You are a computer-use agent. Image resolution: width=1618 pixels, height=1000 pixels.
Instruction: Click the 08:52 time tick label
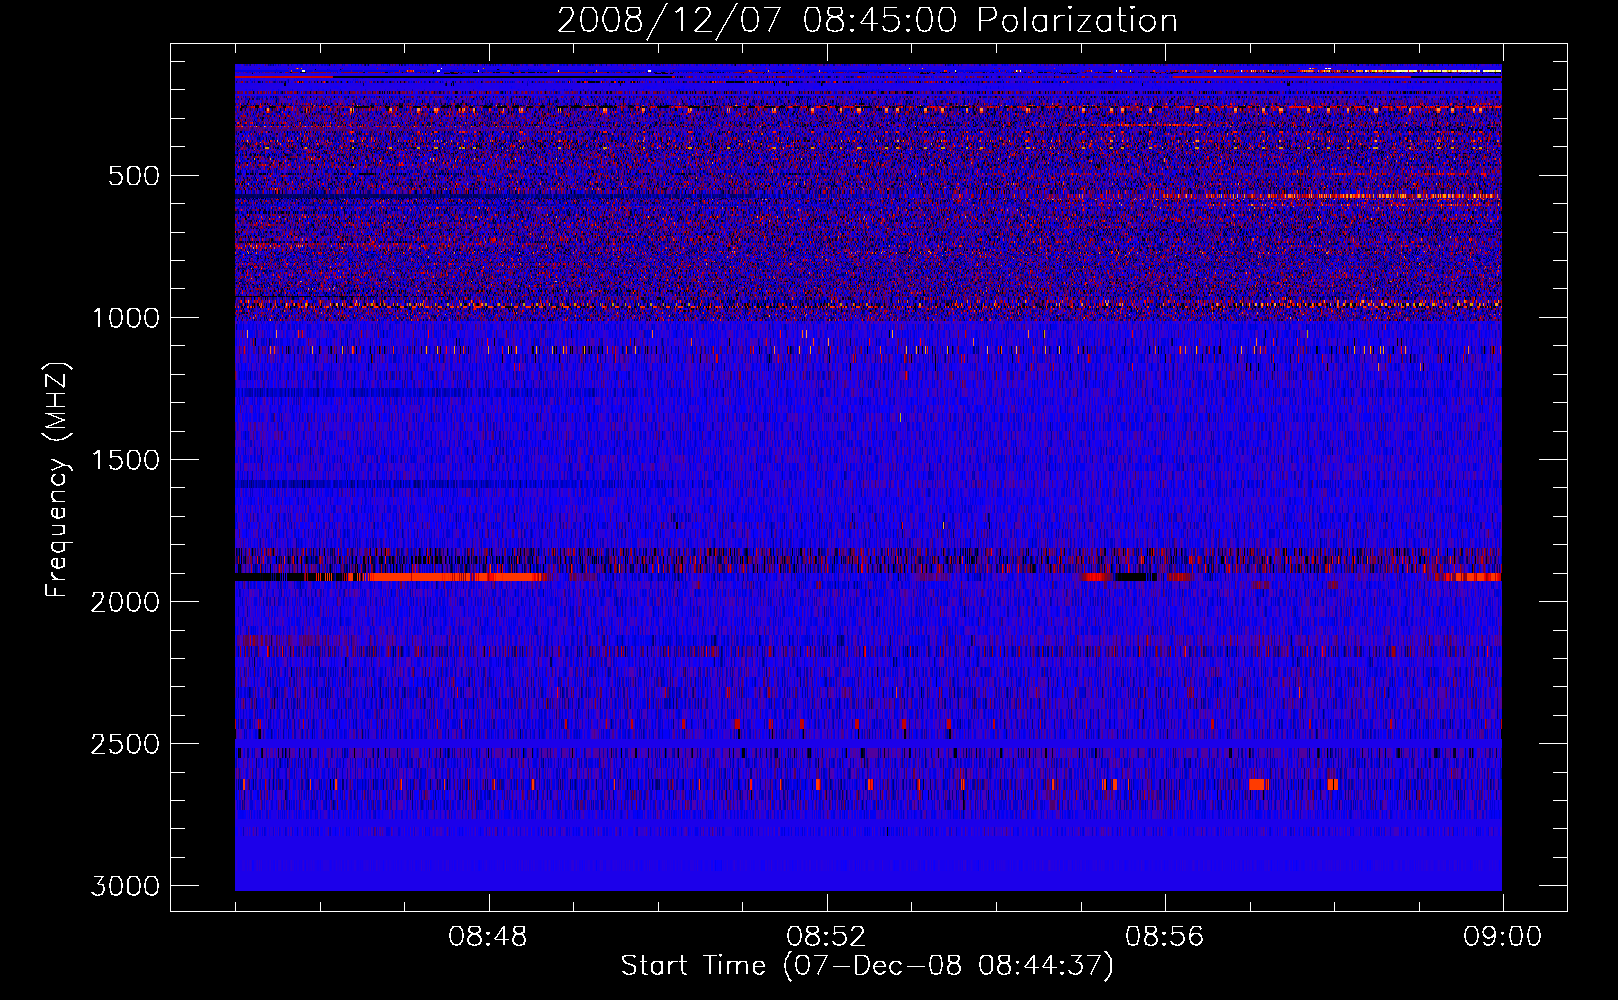click(x=826, y=937)
